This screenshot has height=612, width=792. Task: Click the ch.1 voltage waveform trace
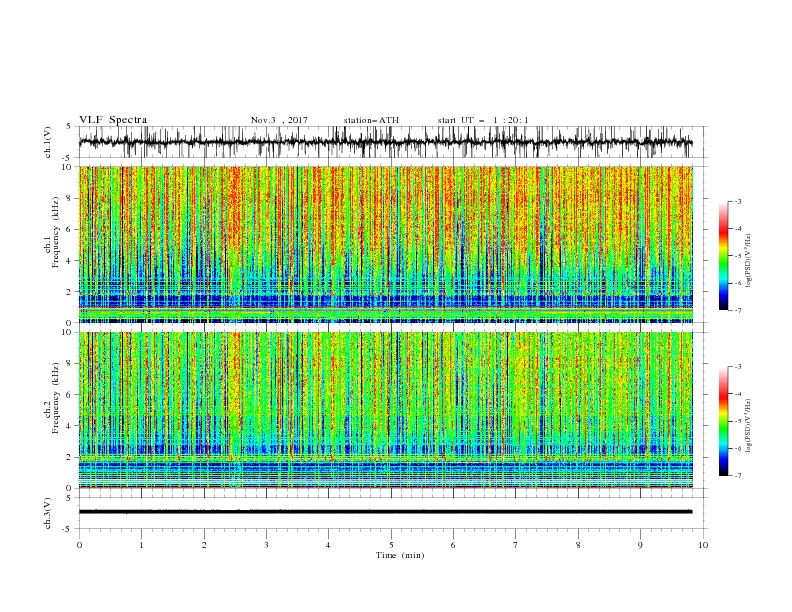tap(385, 142)
